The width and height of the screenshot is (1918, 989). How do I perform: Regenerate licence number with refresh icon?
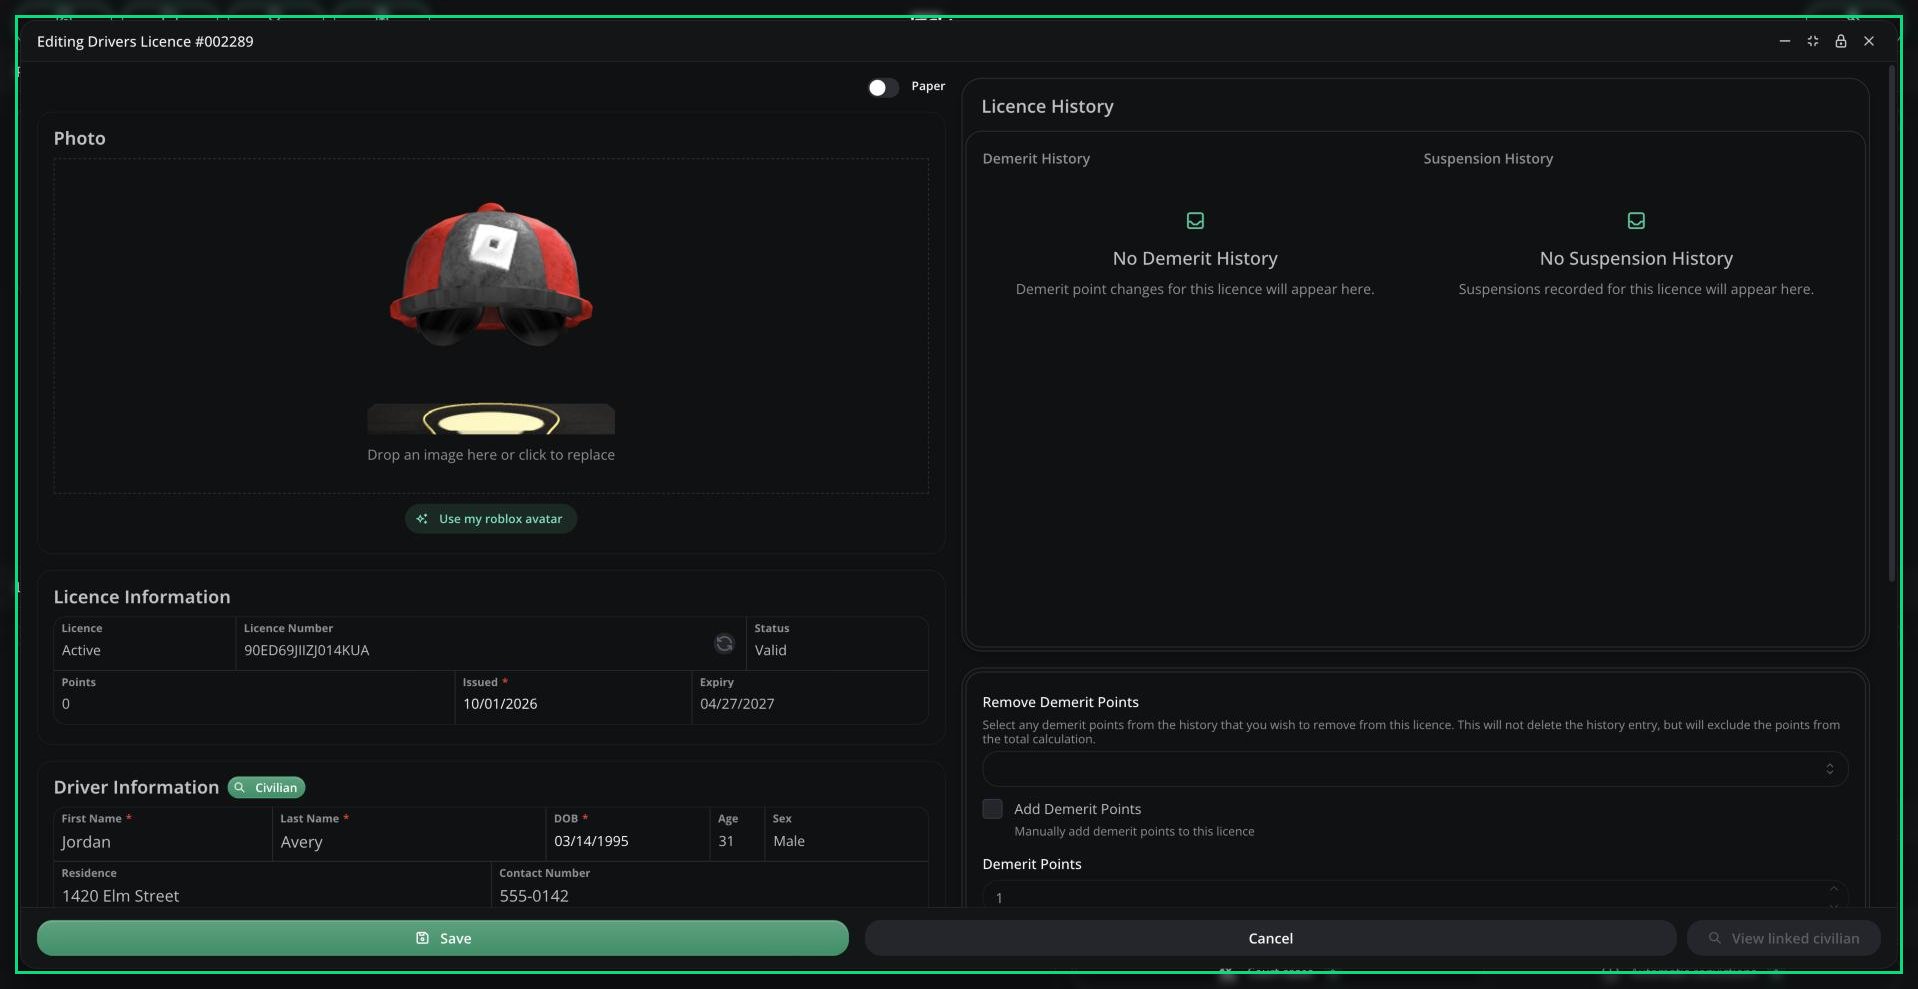tap(724, 643)
